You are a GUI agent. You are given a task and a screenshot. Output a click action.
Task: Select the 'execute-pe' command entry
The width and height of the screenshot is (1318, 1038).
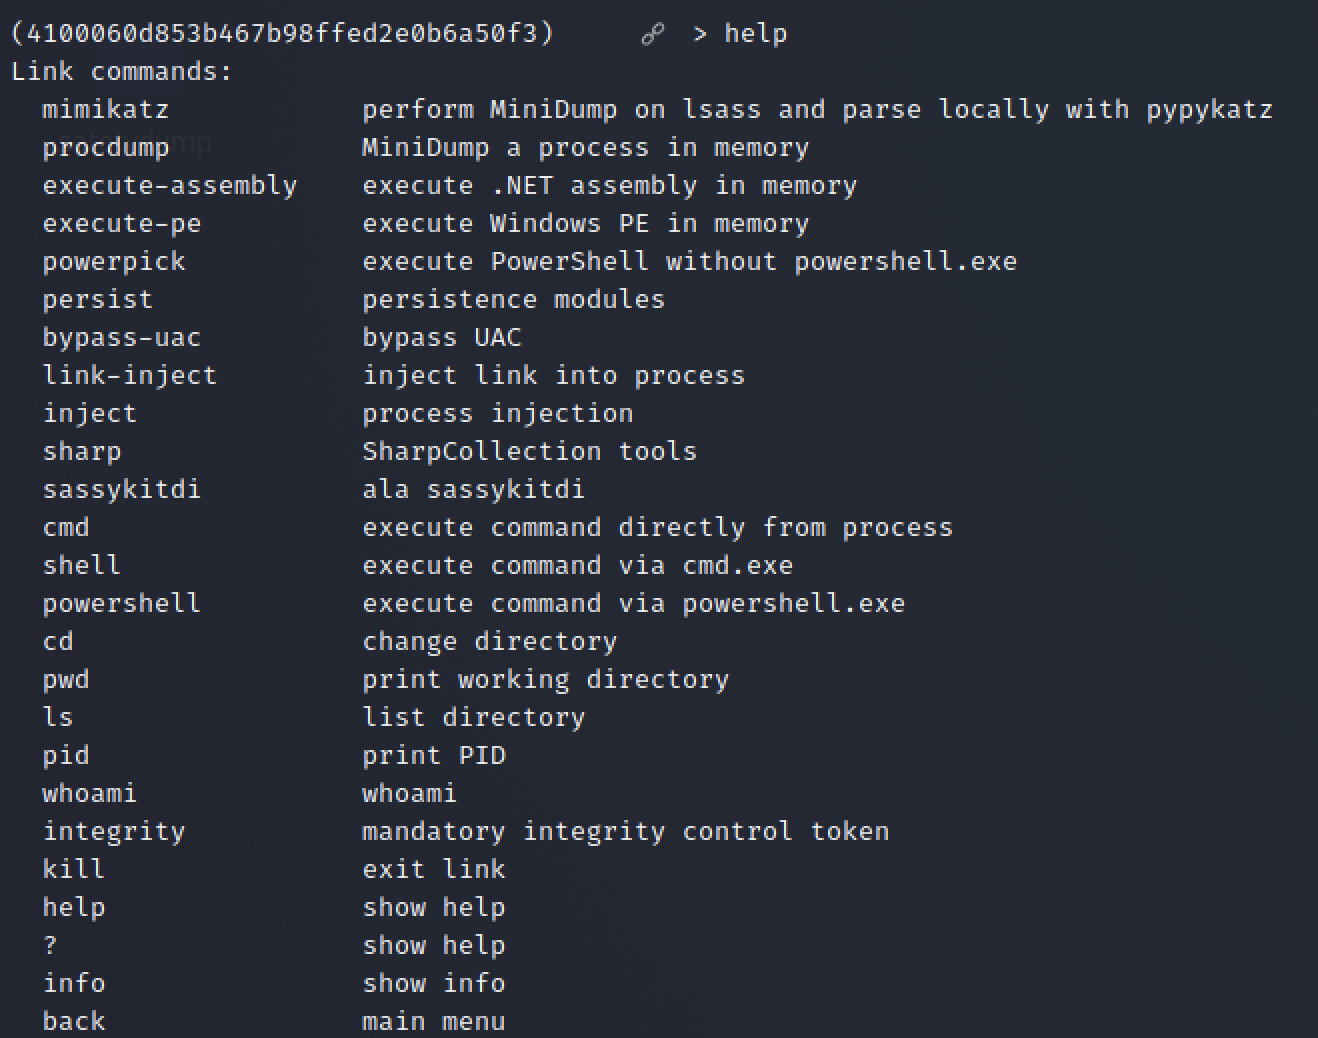121,224
